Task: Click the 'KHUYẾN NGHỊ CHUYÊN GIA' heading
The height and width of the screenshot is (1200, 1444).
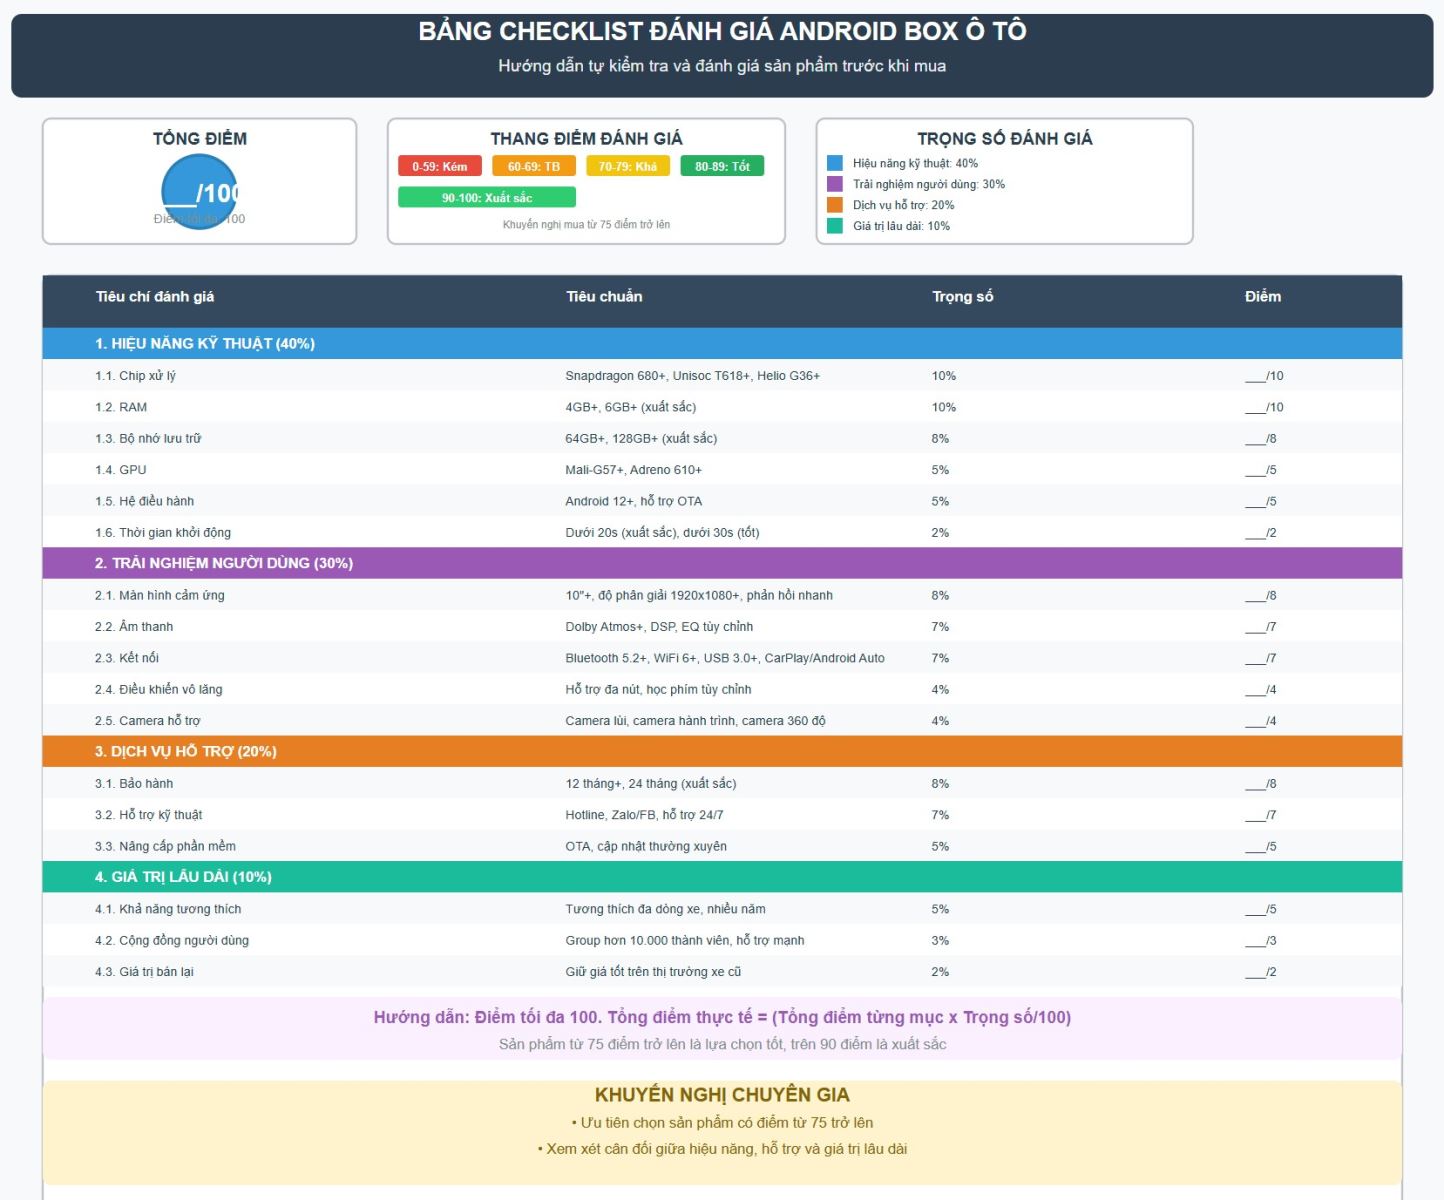Action: coord(722,1095)
